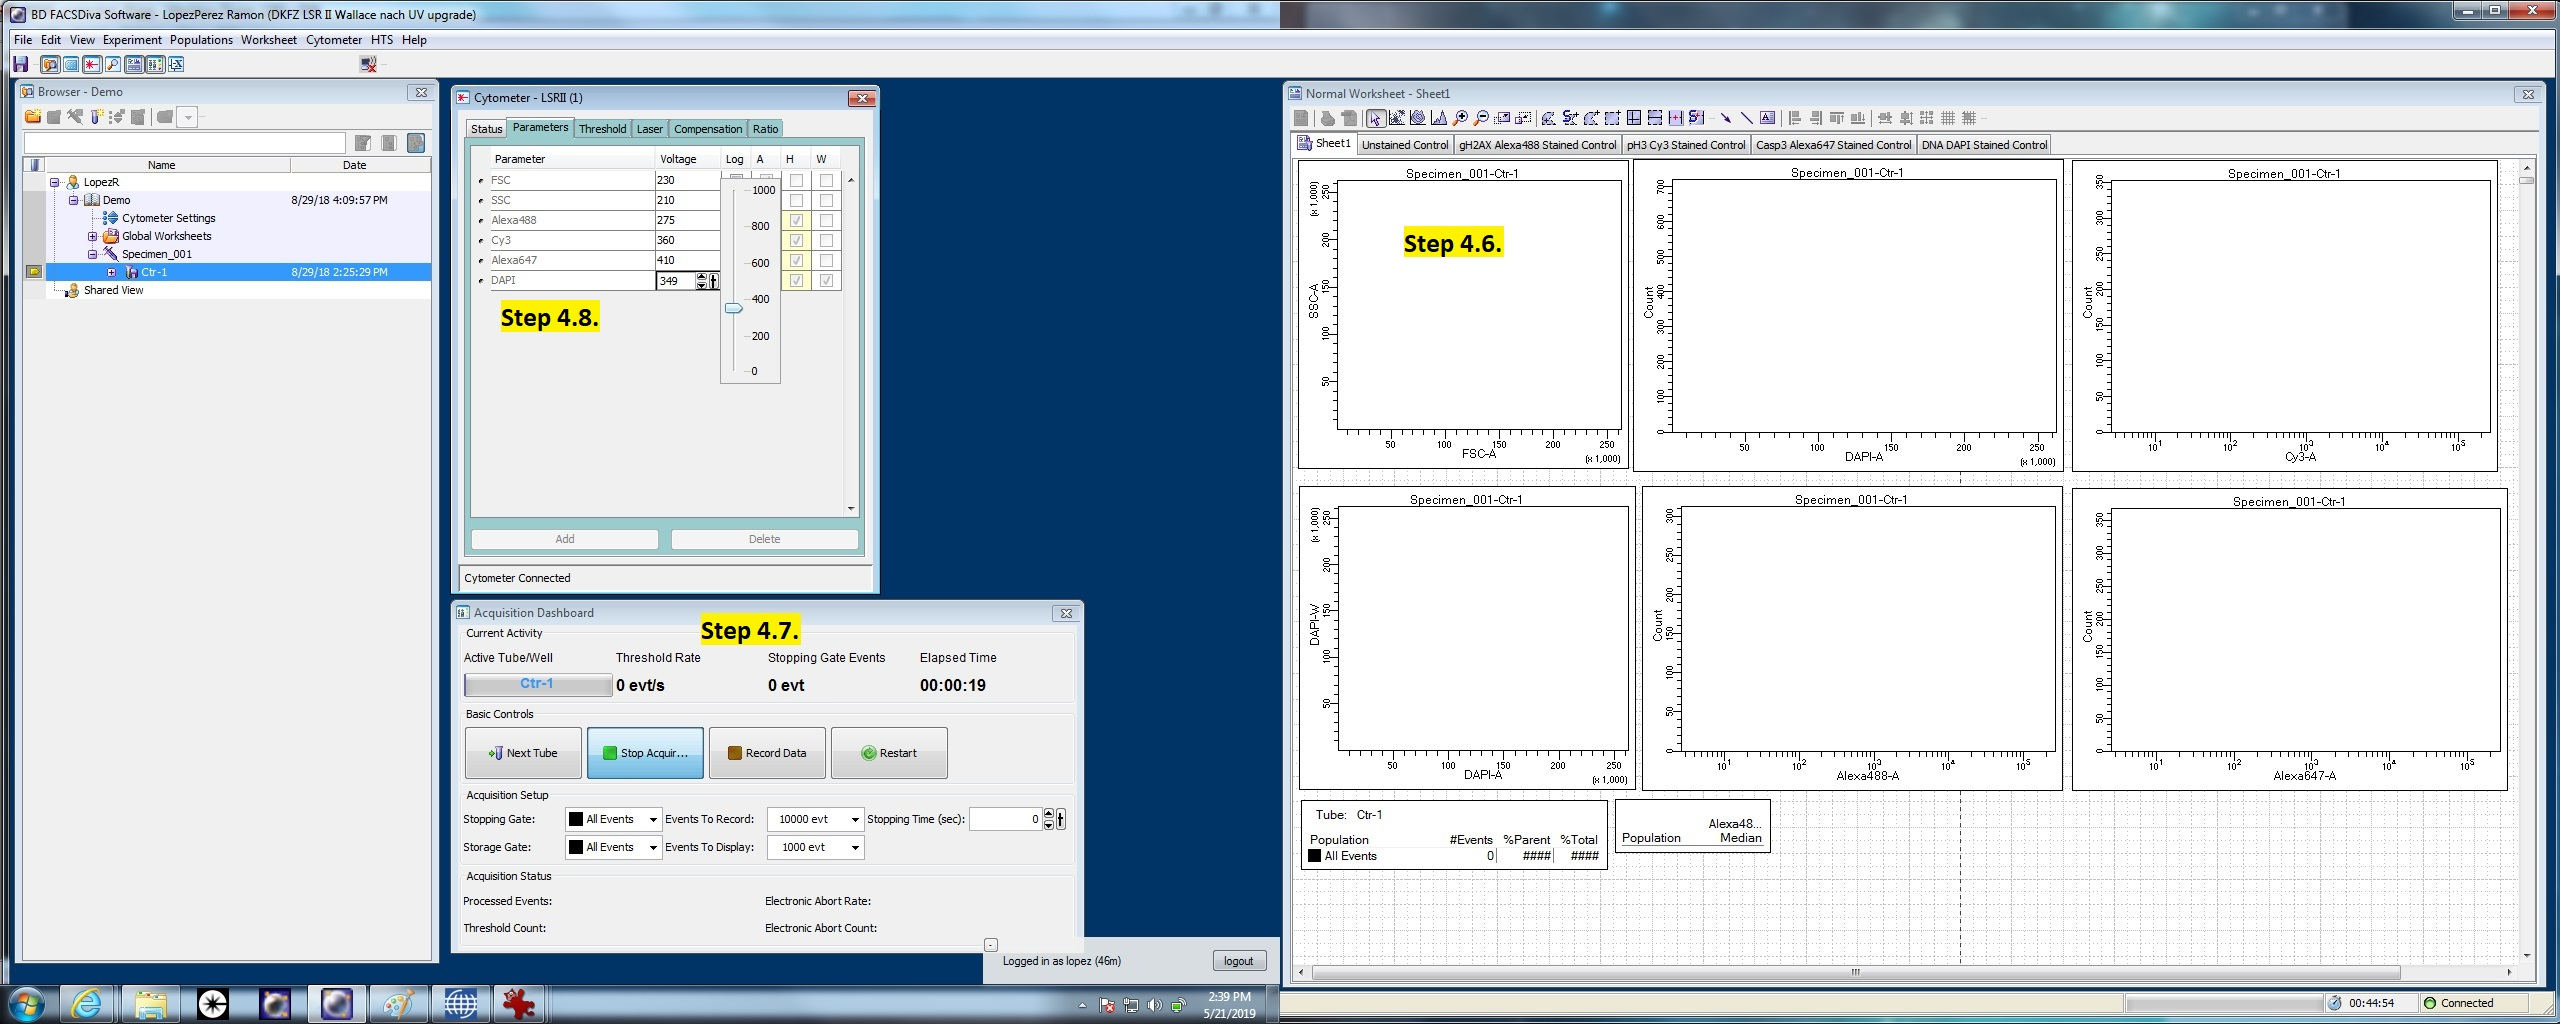Viewport: 2560px width, 1024px height.
Task: Click the Record Data button
Action: click(767, 753)
